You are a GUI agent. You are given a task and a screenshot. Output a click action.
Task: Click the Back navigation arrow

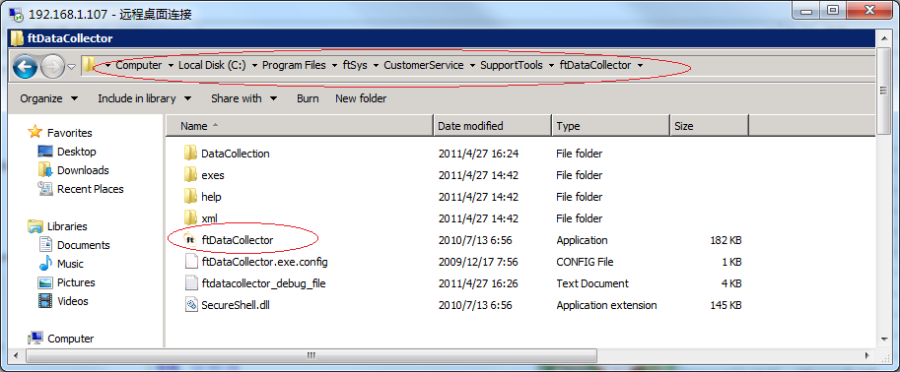click(25, 67)
